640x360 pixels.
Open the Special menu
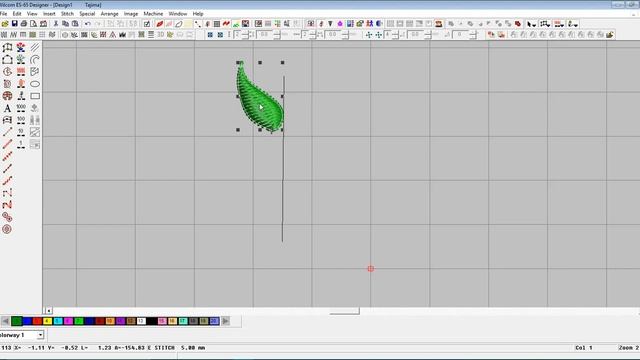pyautogui.click(x=87, y=13)
